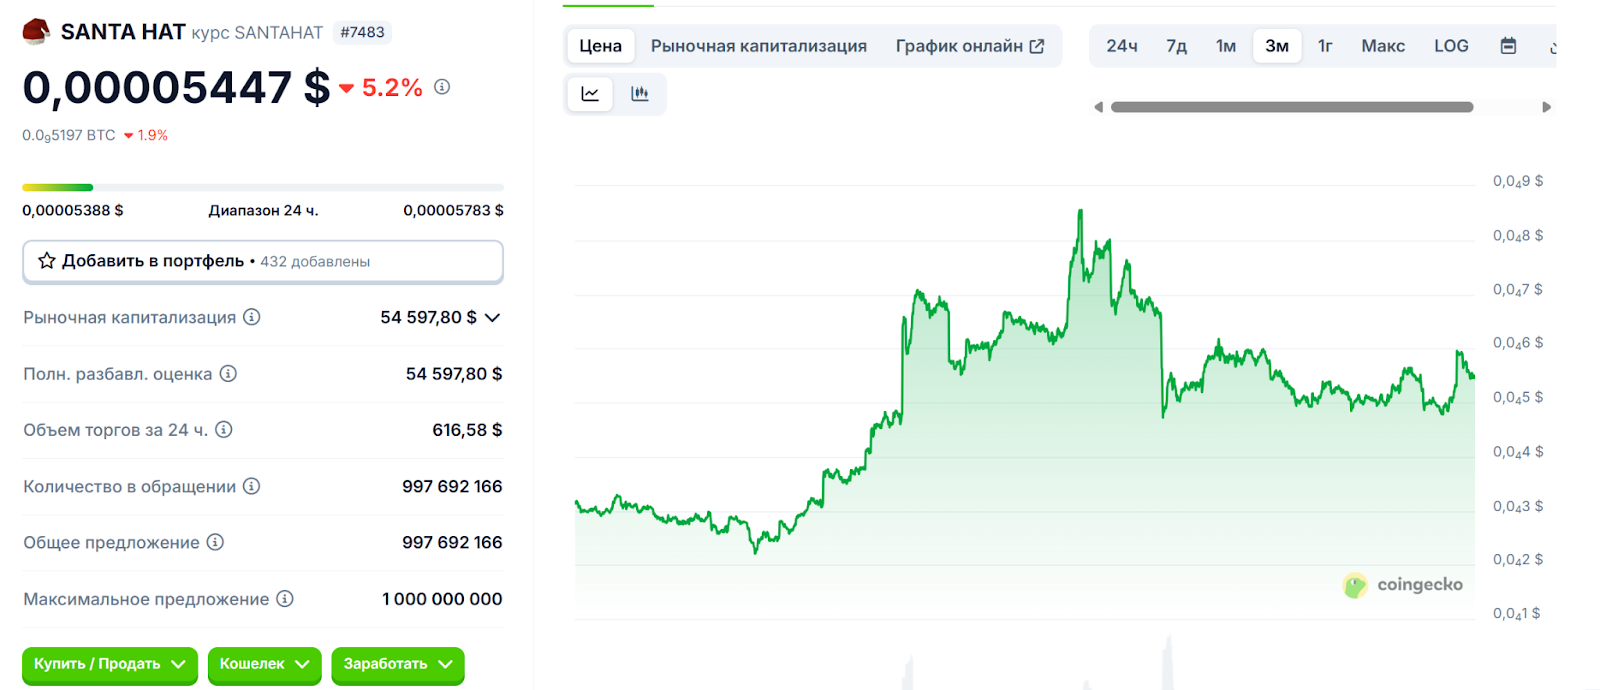Select the Цена tab

pos(601,46)
